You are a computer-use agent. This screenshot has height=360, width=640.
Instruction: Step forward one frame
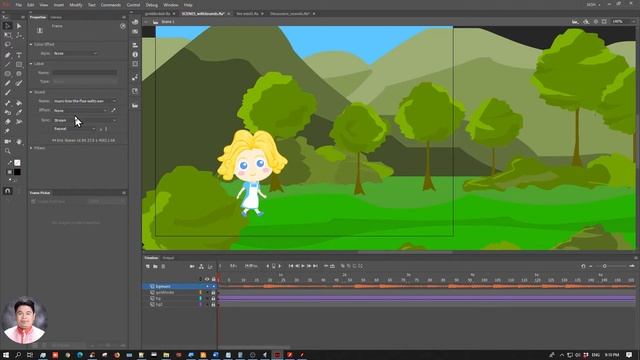(309, 266)
